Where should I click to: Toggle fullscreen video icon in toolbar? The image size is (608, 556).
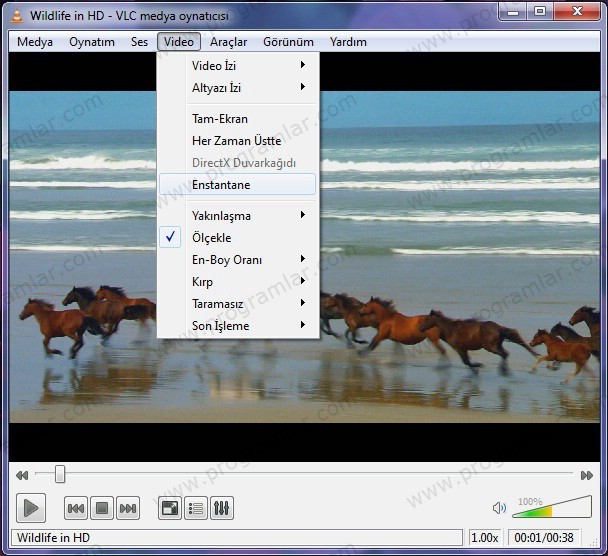[170, 508]
